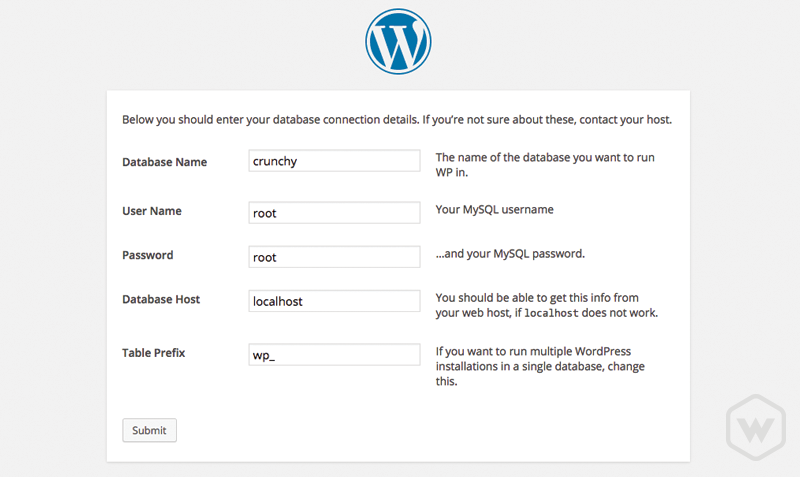Screen dimensions: 800x477
Task: Click the Table Prefix label
Action: pos(153,353)
